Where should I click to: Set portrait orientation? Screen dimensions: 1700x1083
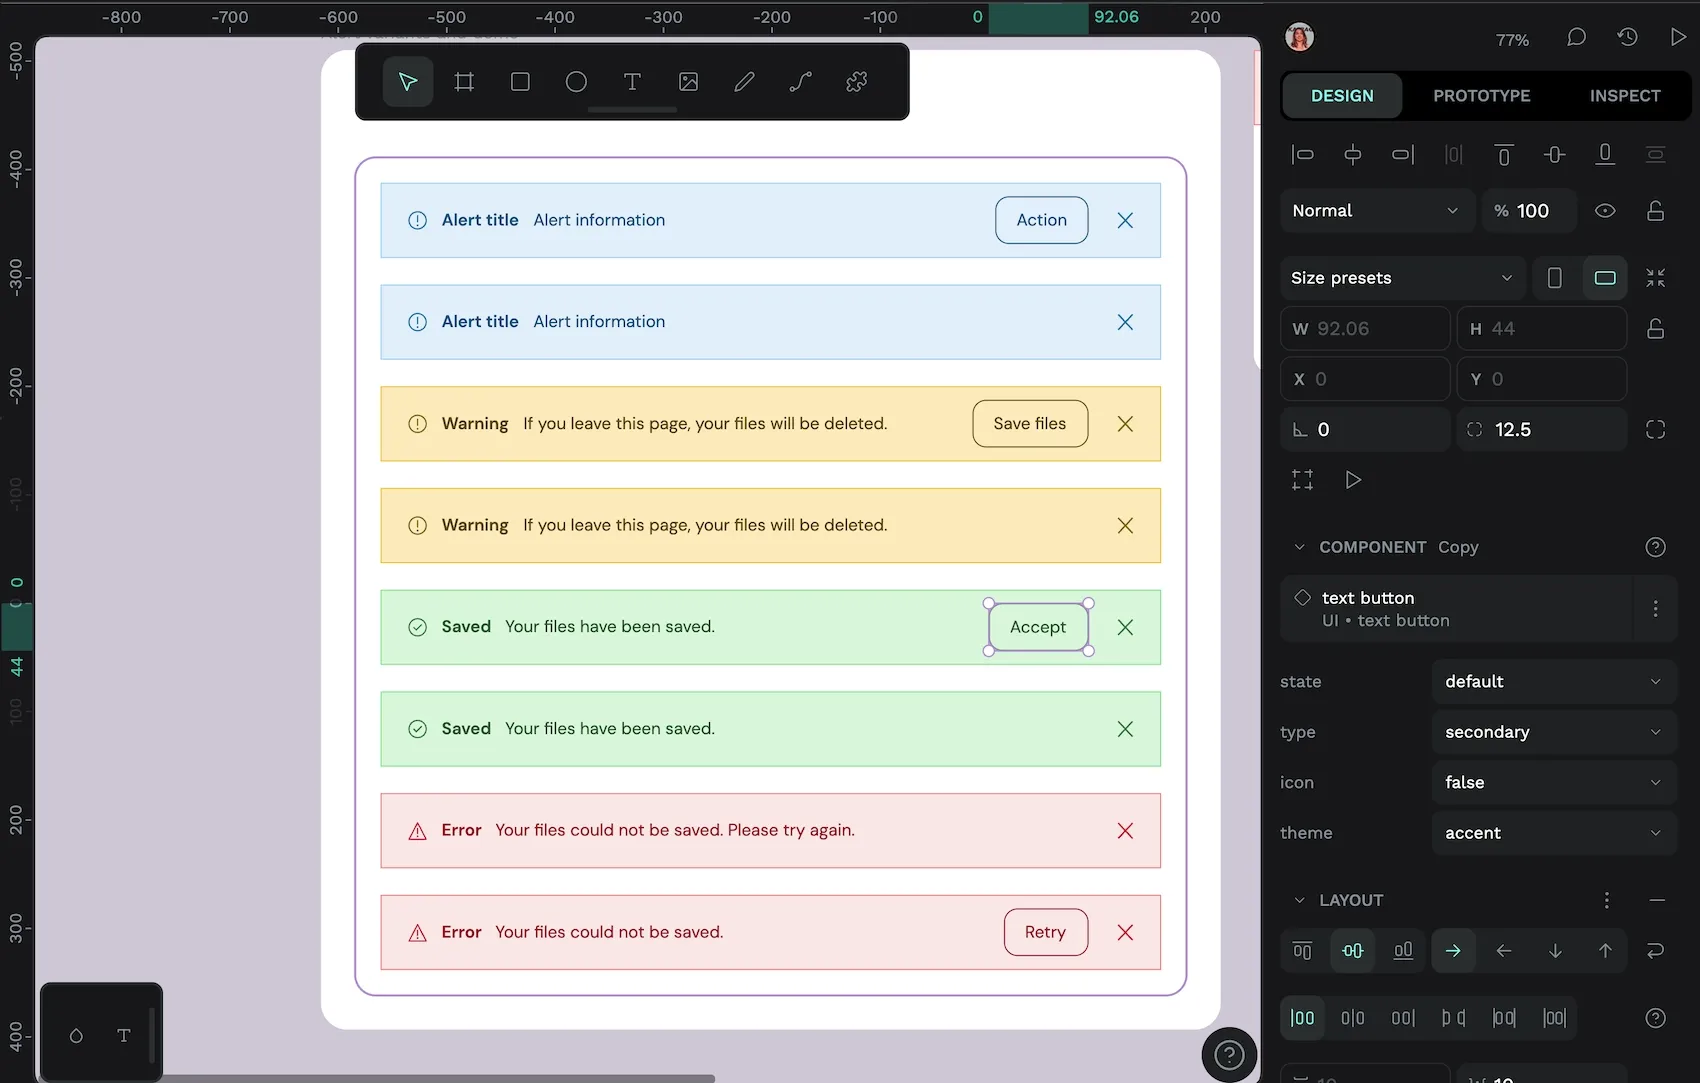pyautogui.click(x=1554, y=278)
